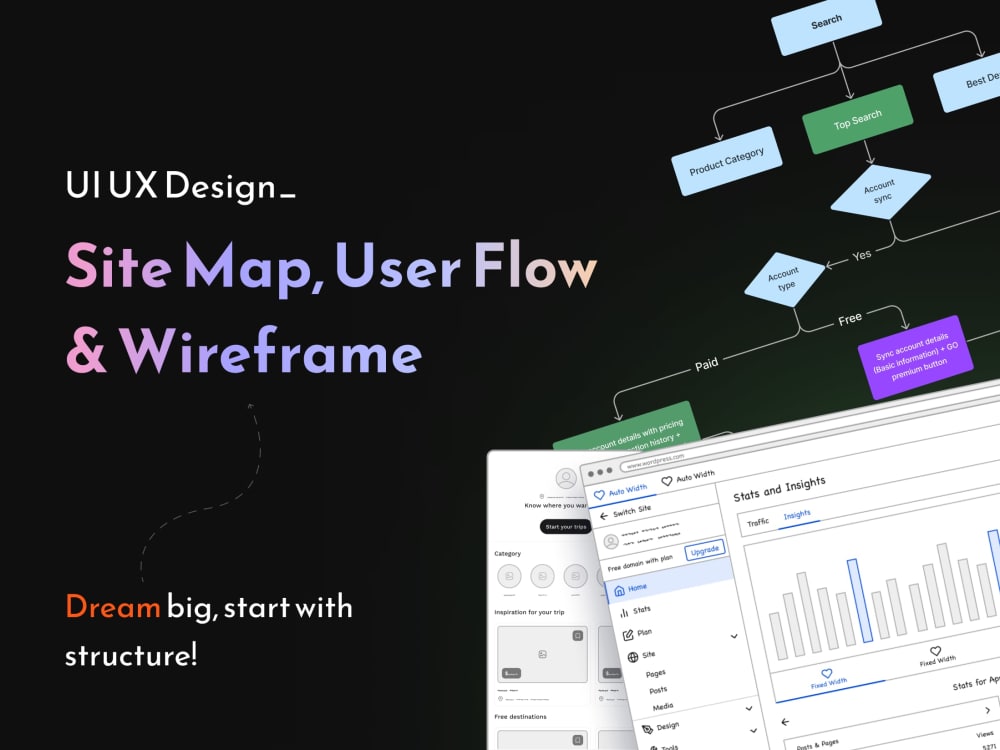Expand the Tools section chevron in sidebar
Viewport: 1000px width, 750px height.
tap(753, 731)
